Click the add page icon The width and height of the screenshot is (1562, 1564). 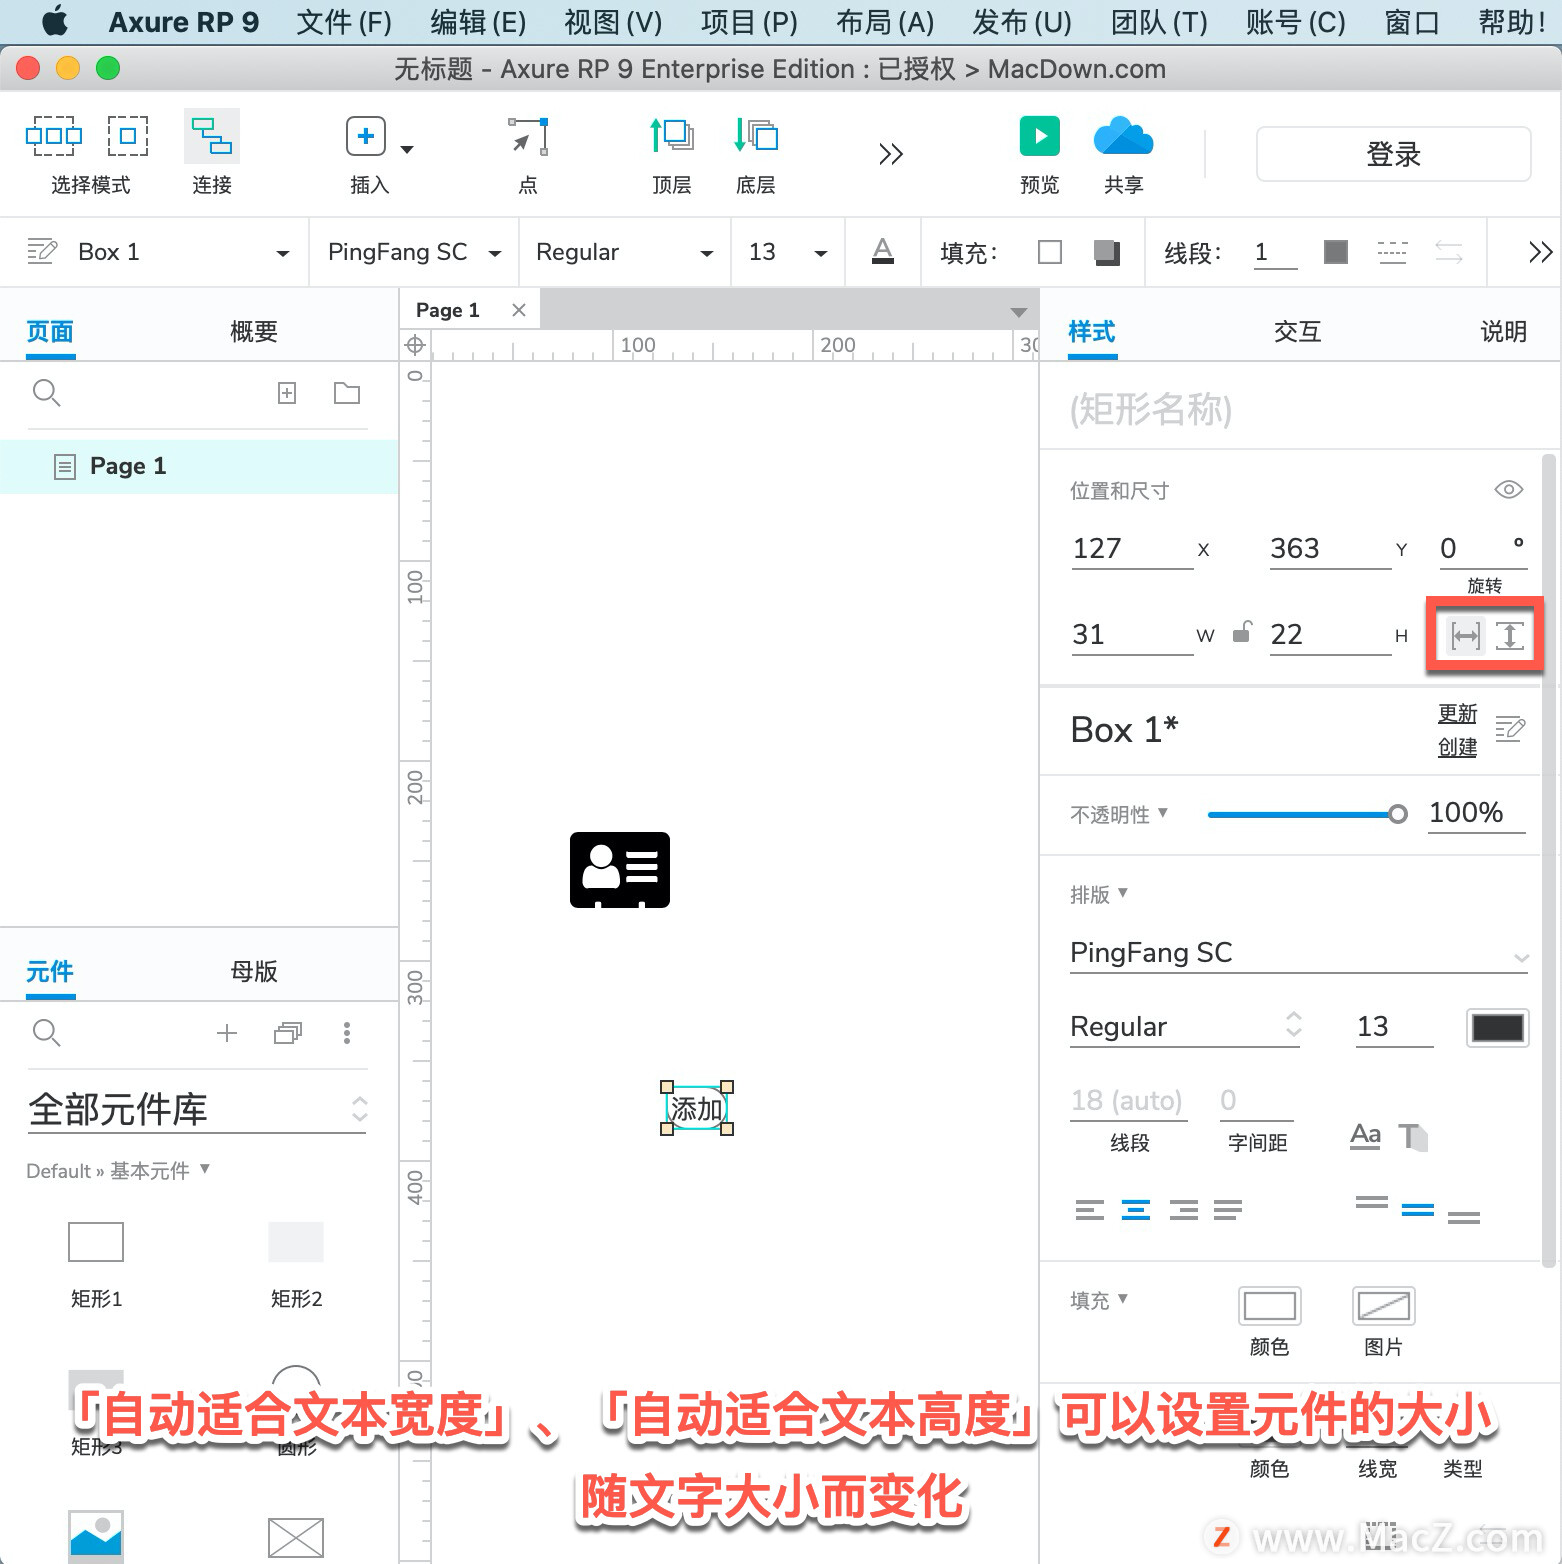[287, 393]
